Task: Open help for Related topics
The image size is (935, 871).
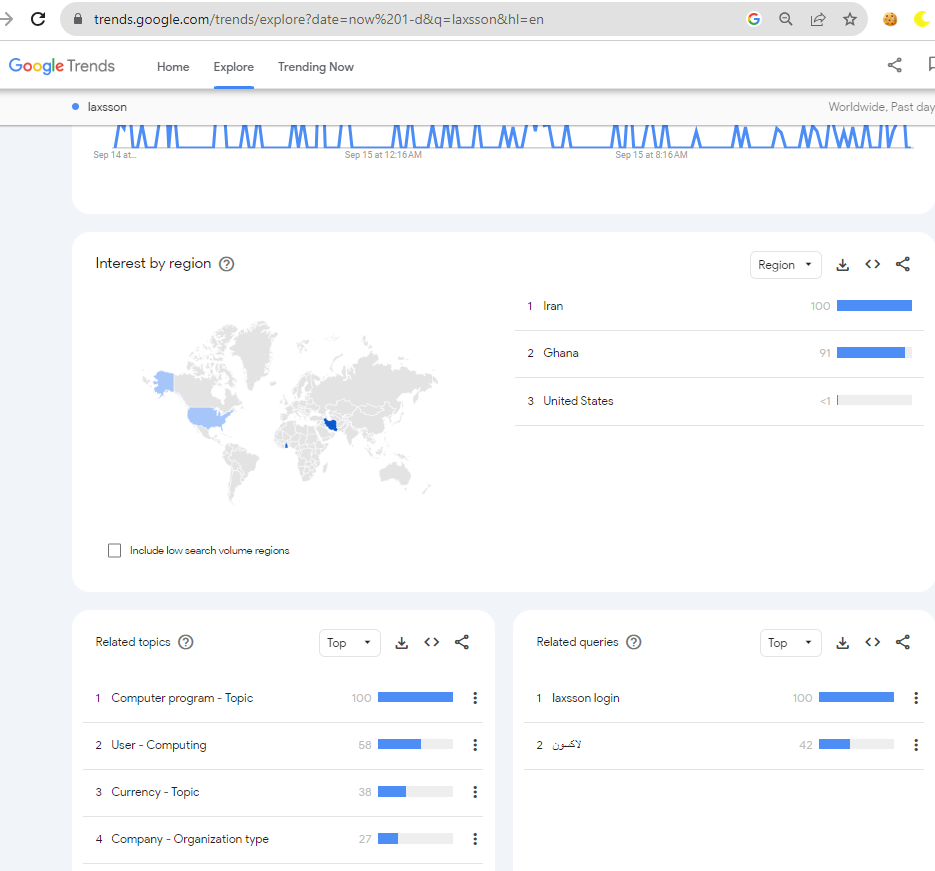Action: 186,642
